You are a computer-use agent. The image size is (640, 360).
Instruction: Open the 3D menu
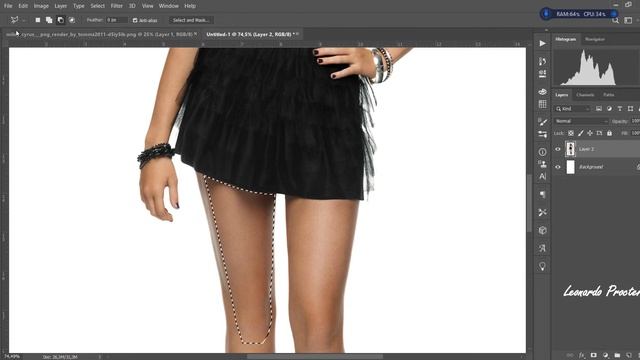pos(132,6)
